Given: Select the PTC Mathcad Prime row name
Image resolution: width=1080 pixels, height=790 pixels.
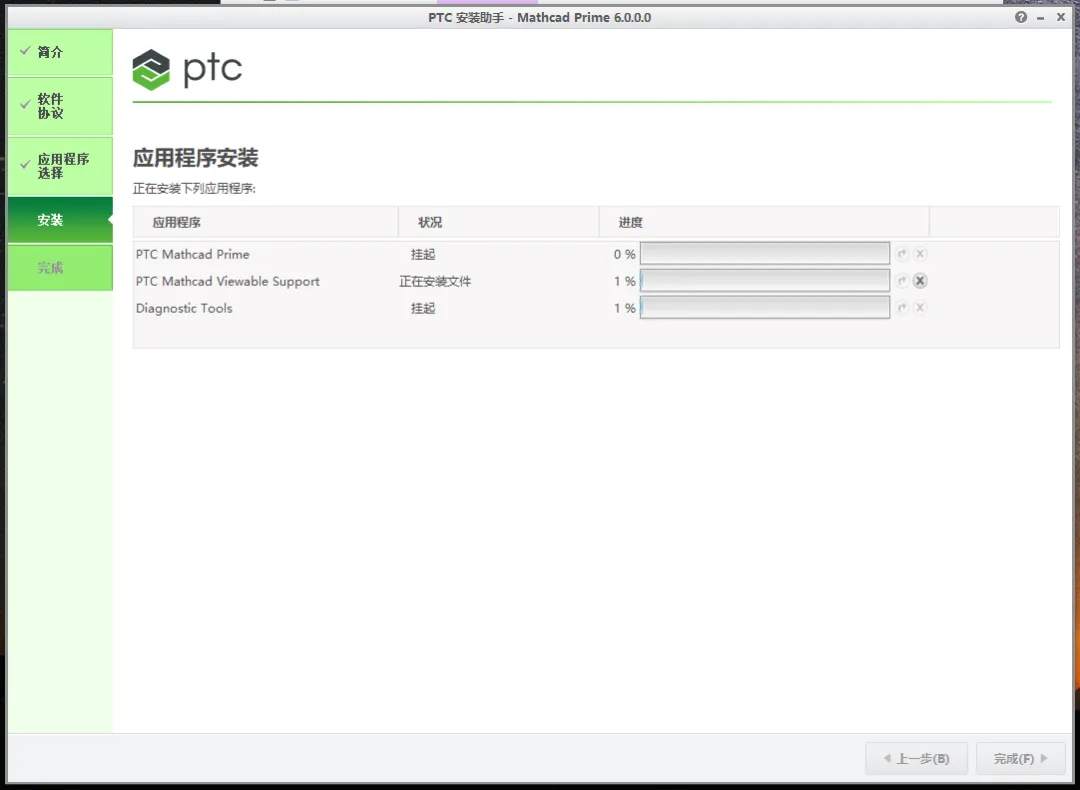Looking at the screenshot, I should pos(192,254).
